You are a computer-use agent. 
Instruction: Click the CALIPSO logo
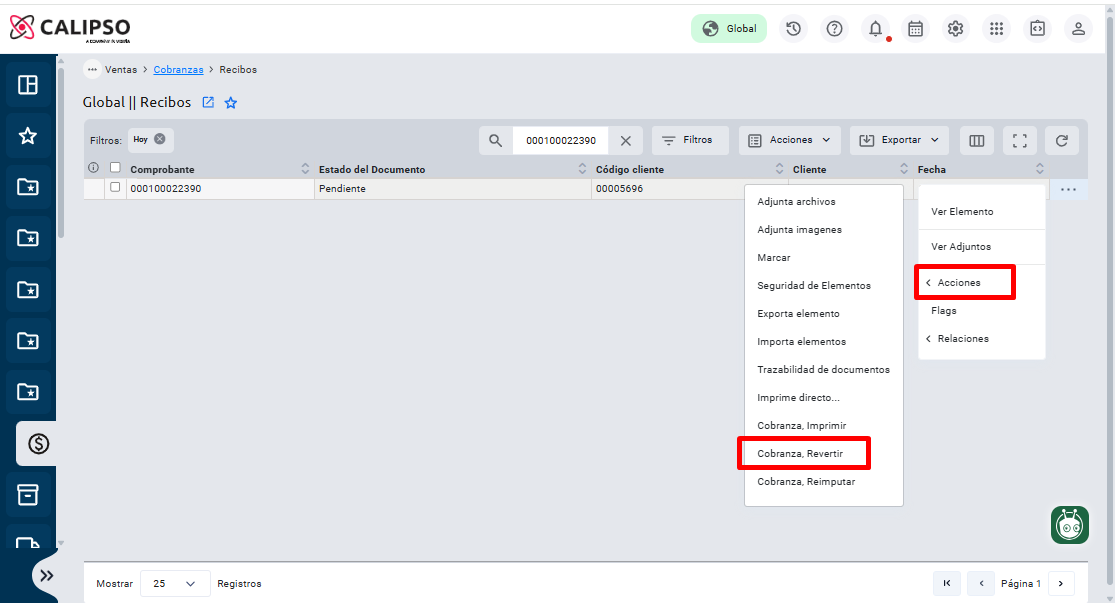click(70, 28)
